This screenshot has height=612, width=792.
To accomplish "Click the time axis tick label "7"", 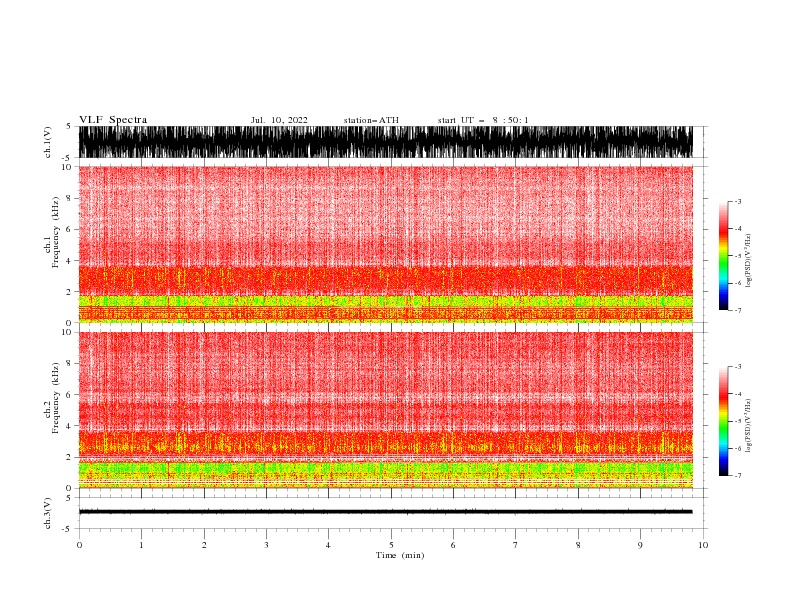I will point(515,545).
